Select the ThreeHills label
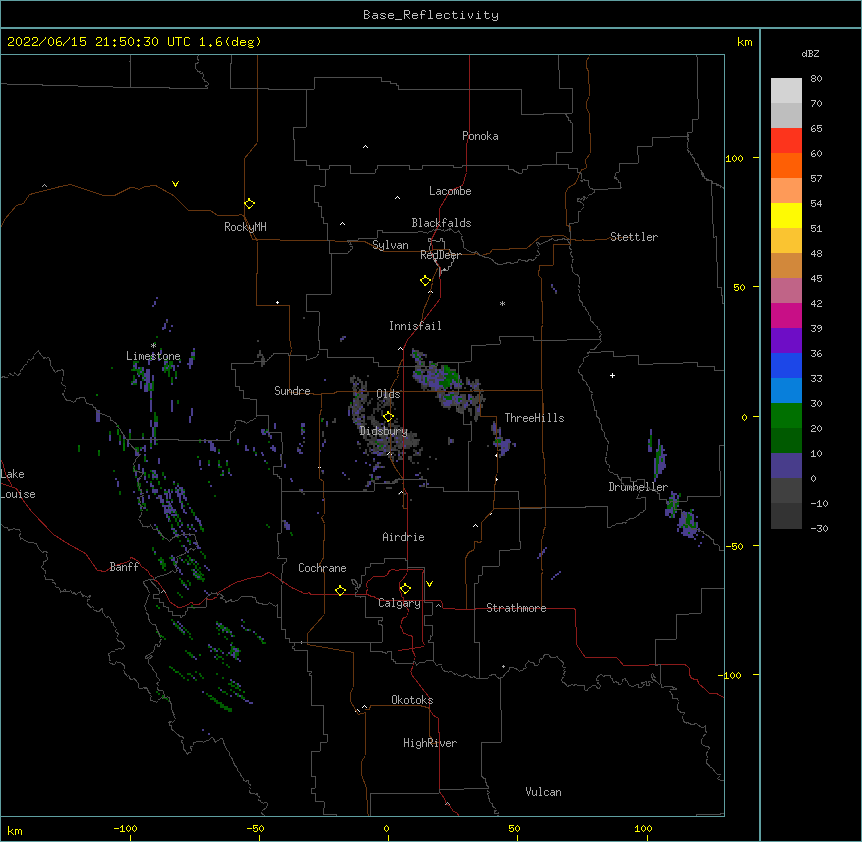The height and width of the screenshot is (842, 862). 534,418
